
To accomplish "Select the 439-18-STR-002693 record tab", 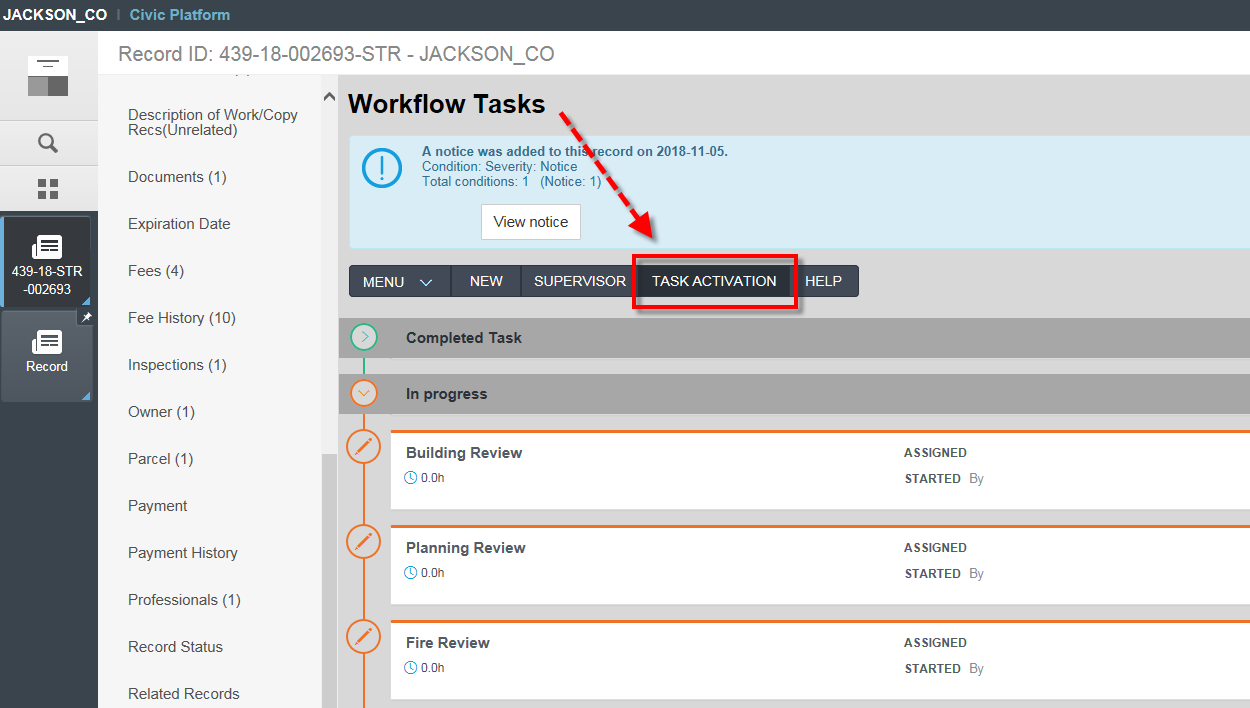I will [47, 263].
